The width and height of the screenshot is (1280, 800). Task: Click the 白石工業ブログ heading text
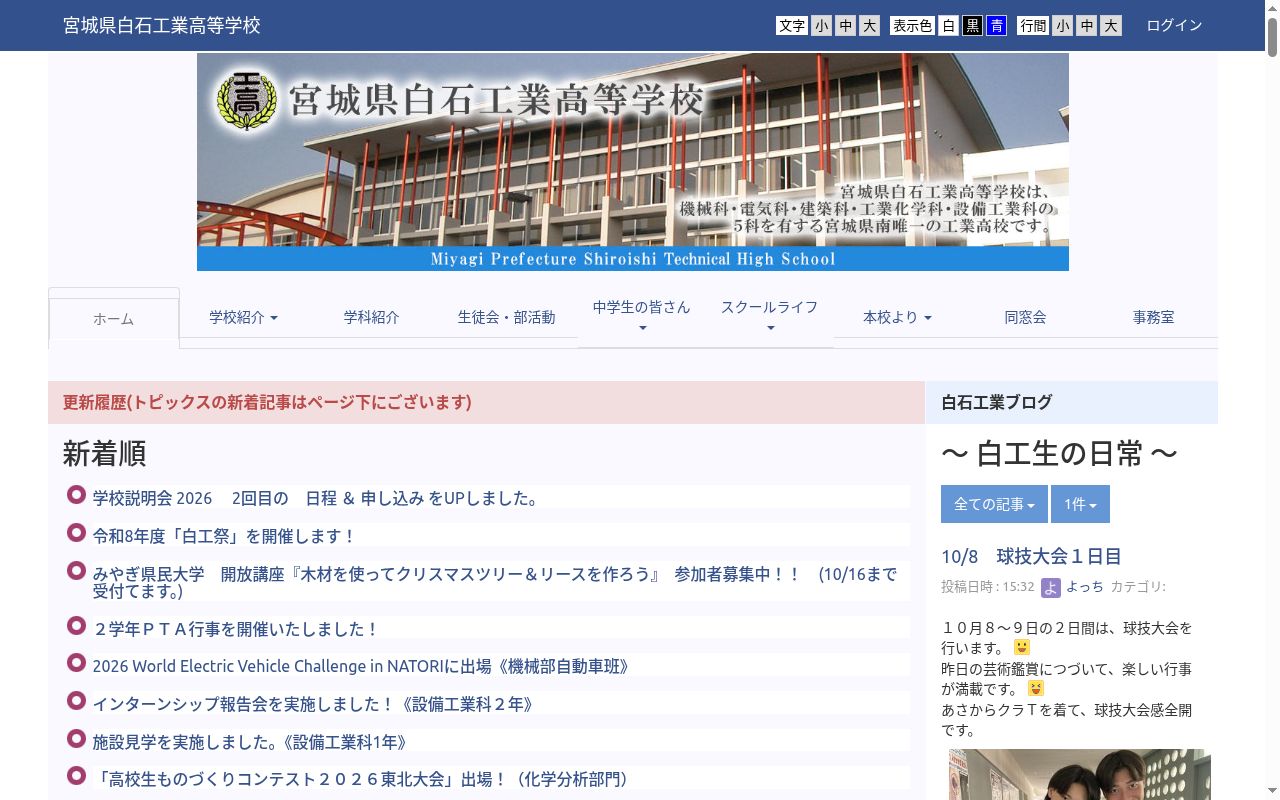click(x=997, y=402)
